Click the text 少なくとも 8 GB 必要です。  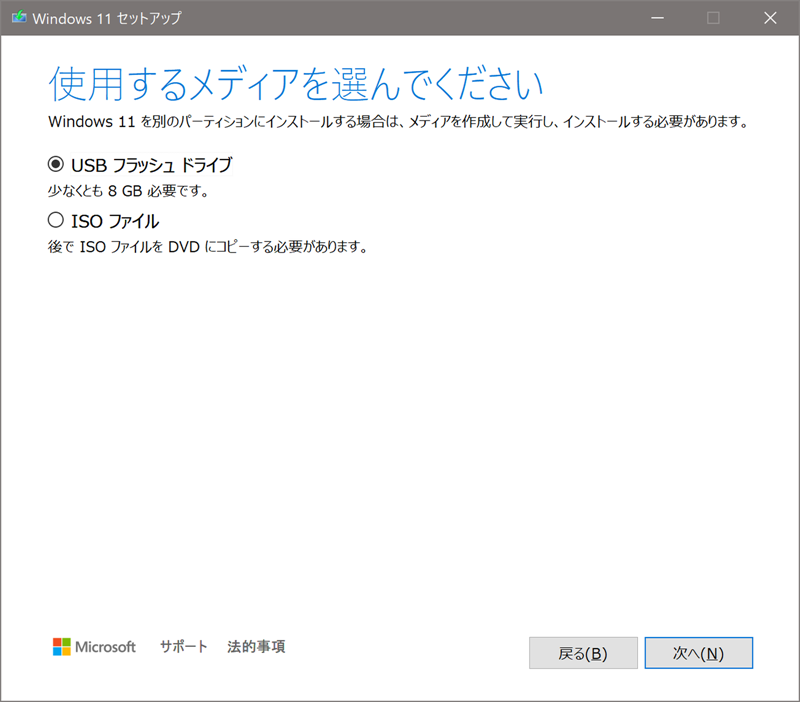[x=128, y=191]
